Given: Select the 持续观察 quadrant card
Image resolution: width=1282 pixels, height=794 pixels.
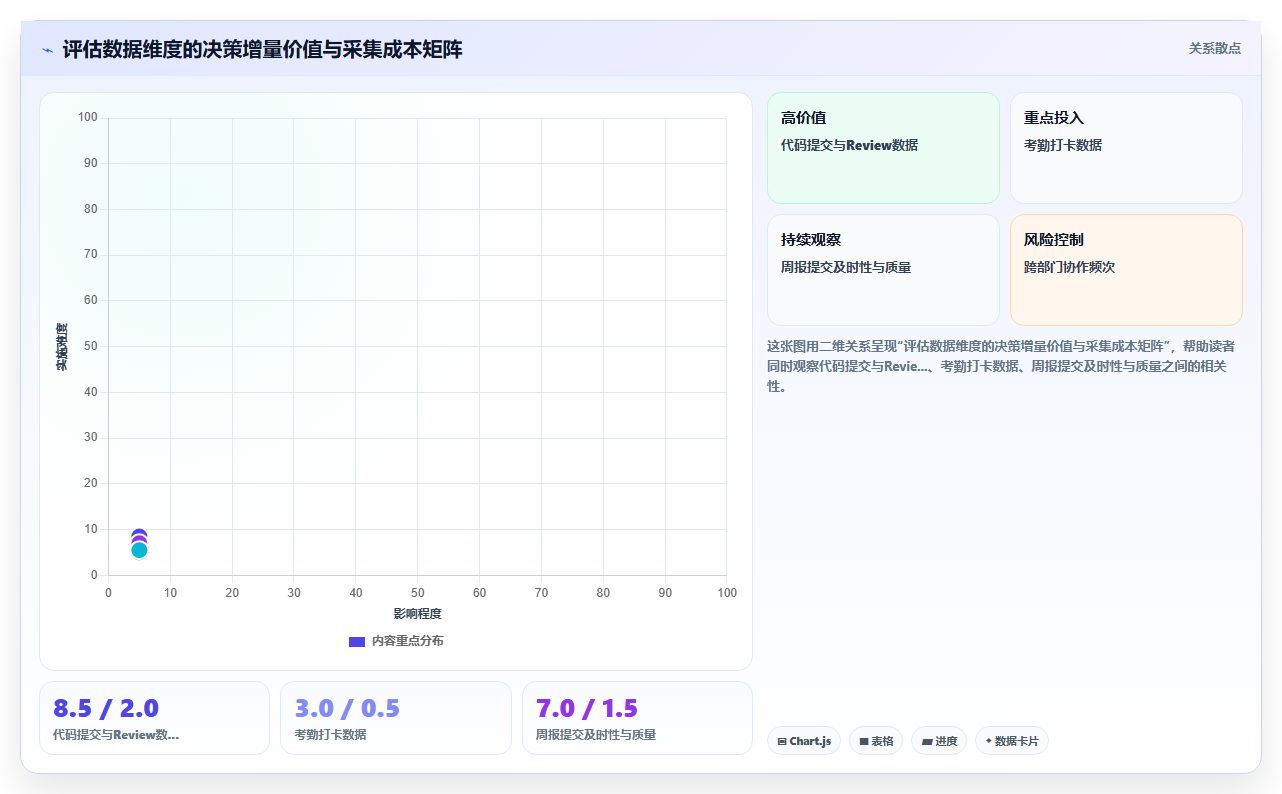Looking at the screenshot, I should [x=883, y=270].
